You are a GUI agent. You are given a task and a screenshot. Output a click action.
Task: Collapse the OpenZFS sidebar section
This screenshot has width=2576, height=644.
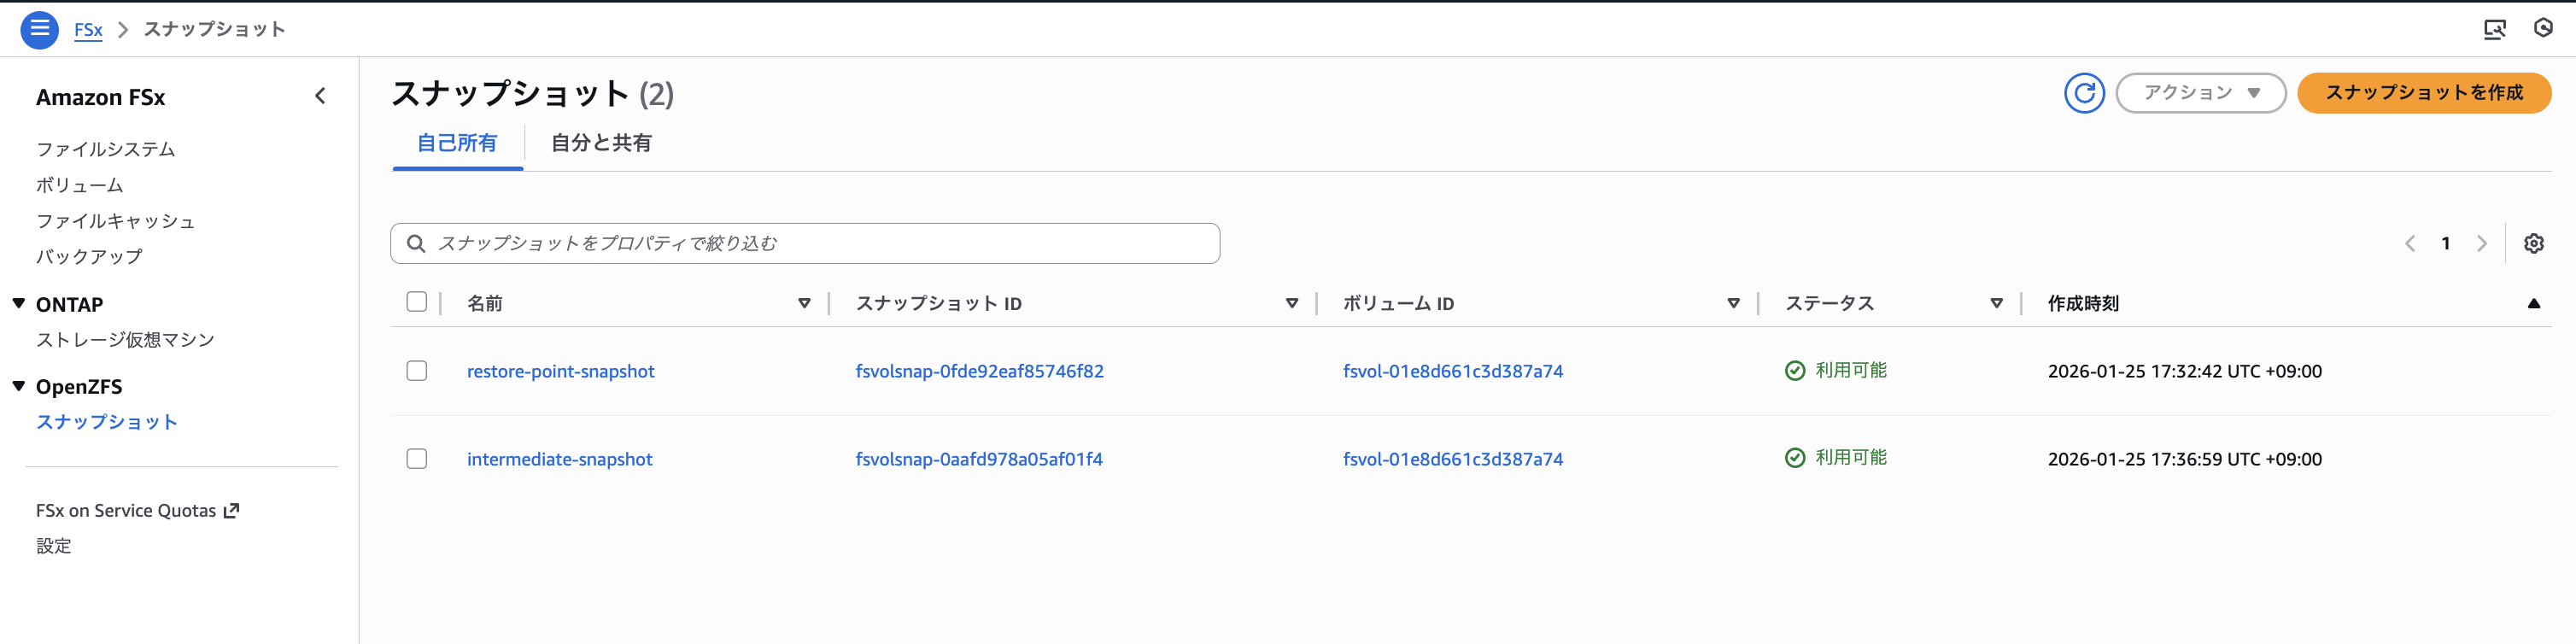(x=19, y=386)
